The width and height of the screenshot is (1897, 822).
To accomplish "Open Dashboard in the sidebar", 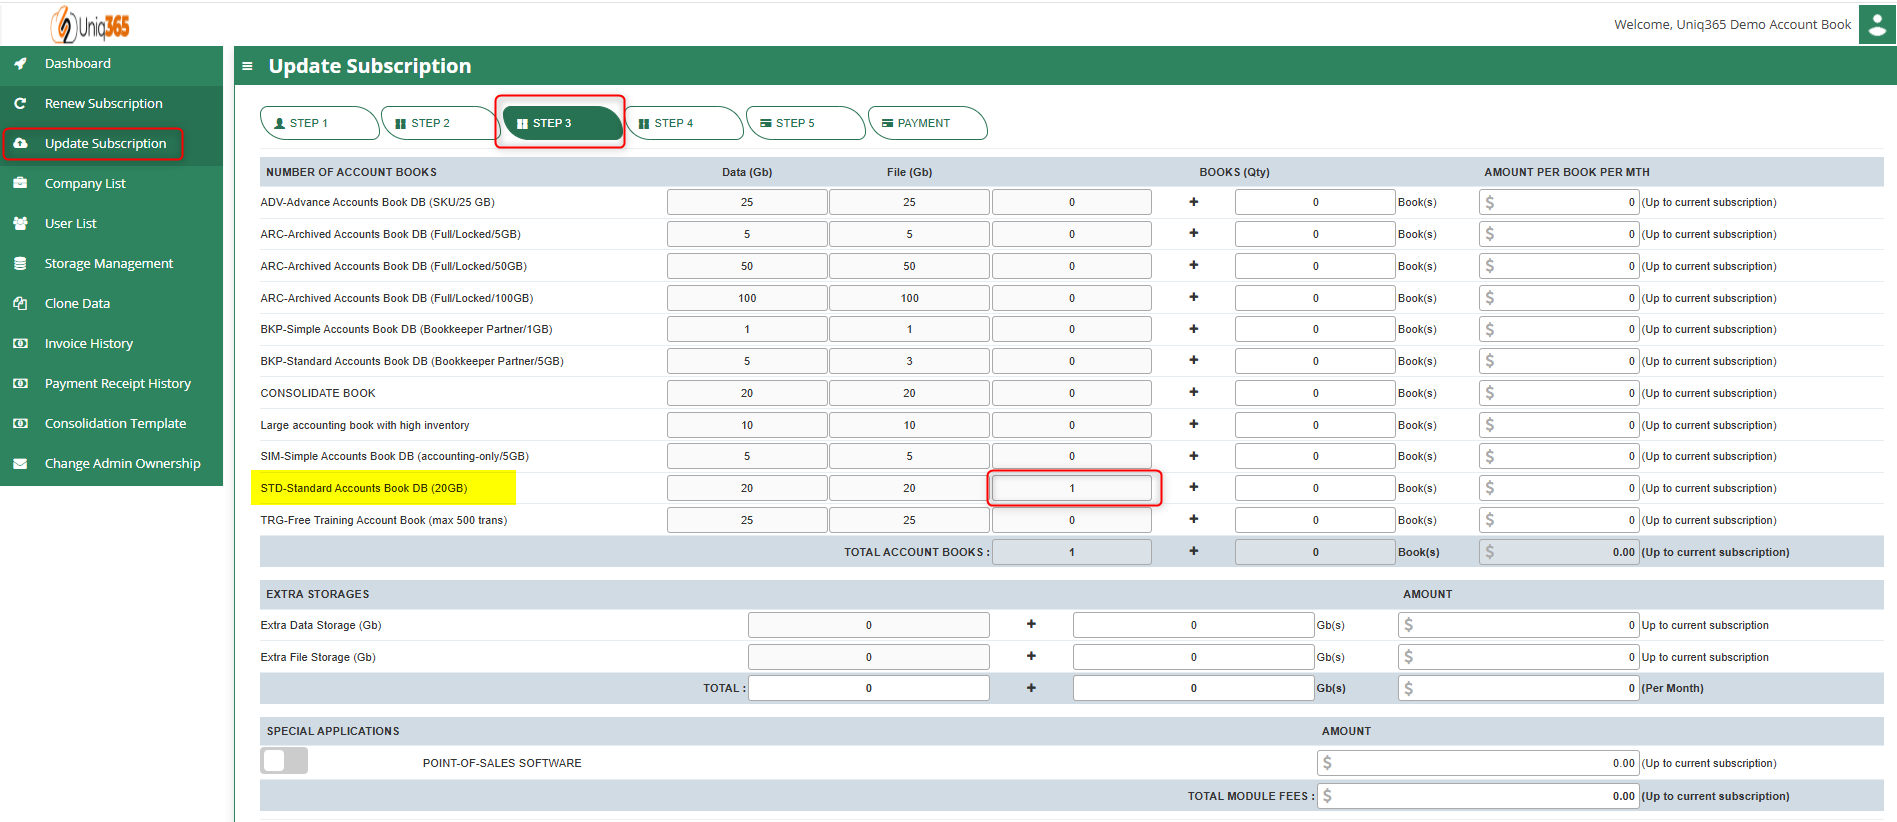I will point(111,63).
